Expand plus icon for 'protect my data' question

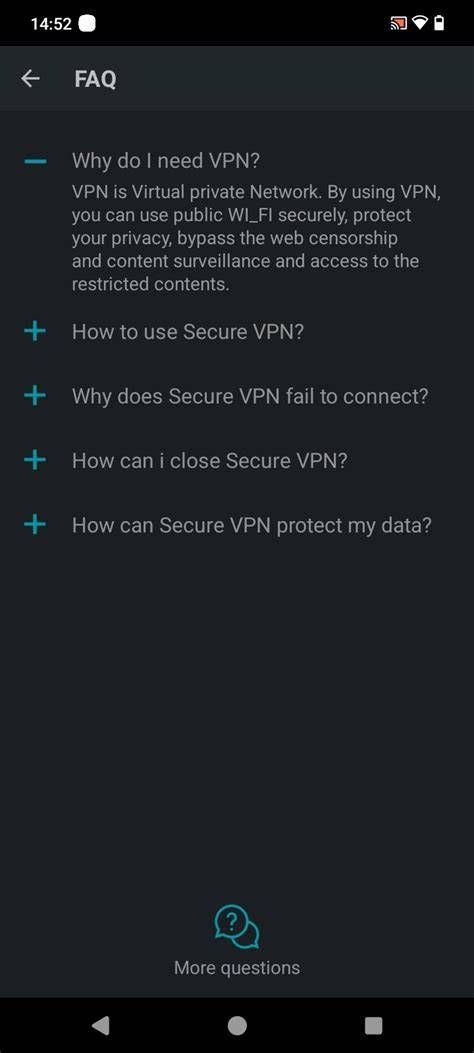(35, 524)
